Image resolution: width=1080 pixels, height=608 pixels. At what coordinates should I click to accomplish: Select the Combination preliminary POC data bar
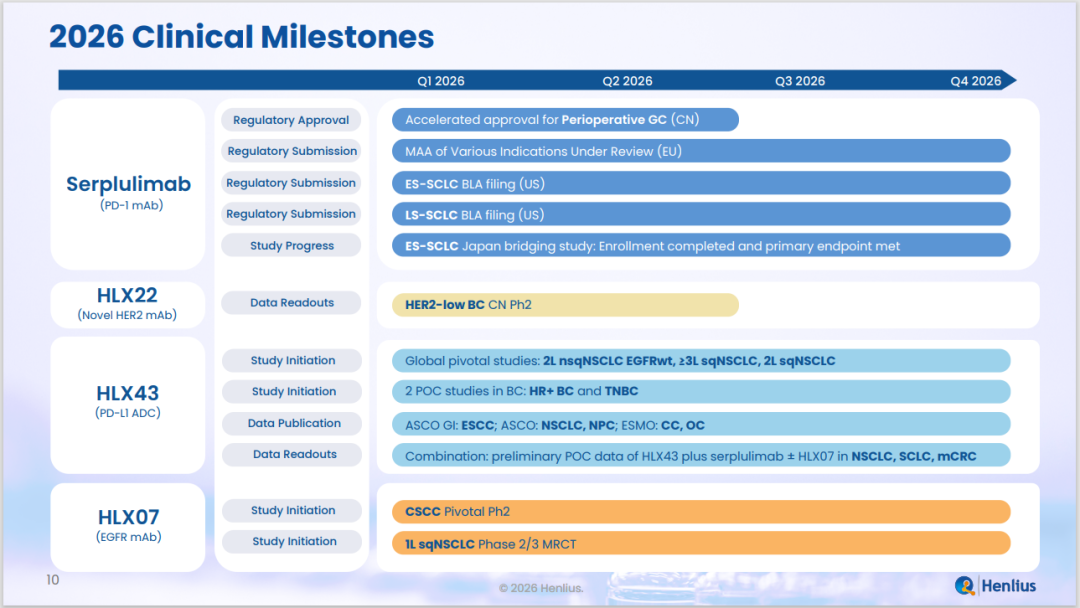pyautogui.click(x=701, y=455)
